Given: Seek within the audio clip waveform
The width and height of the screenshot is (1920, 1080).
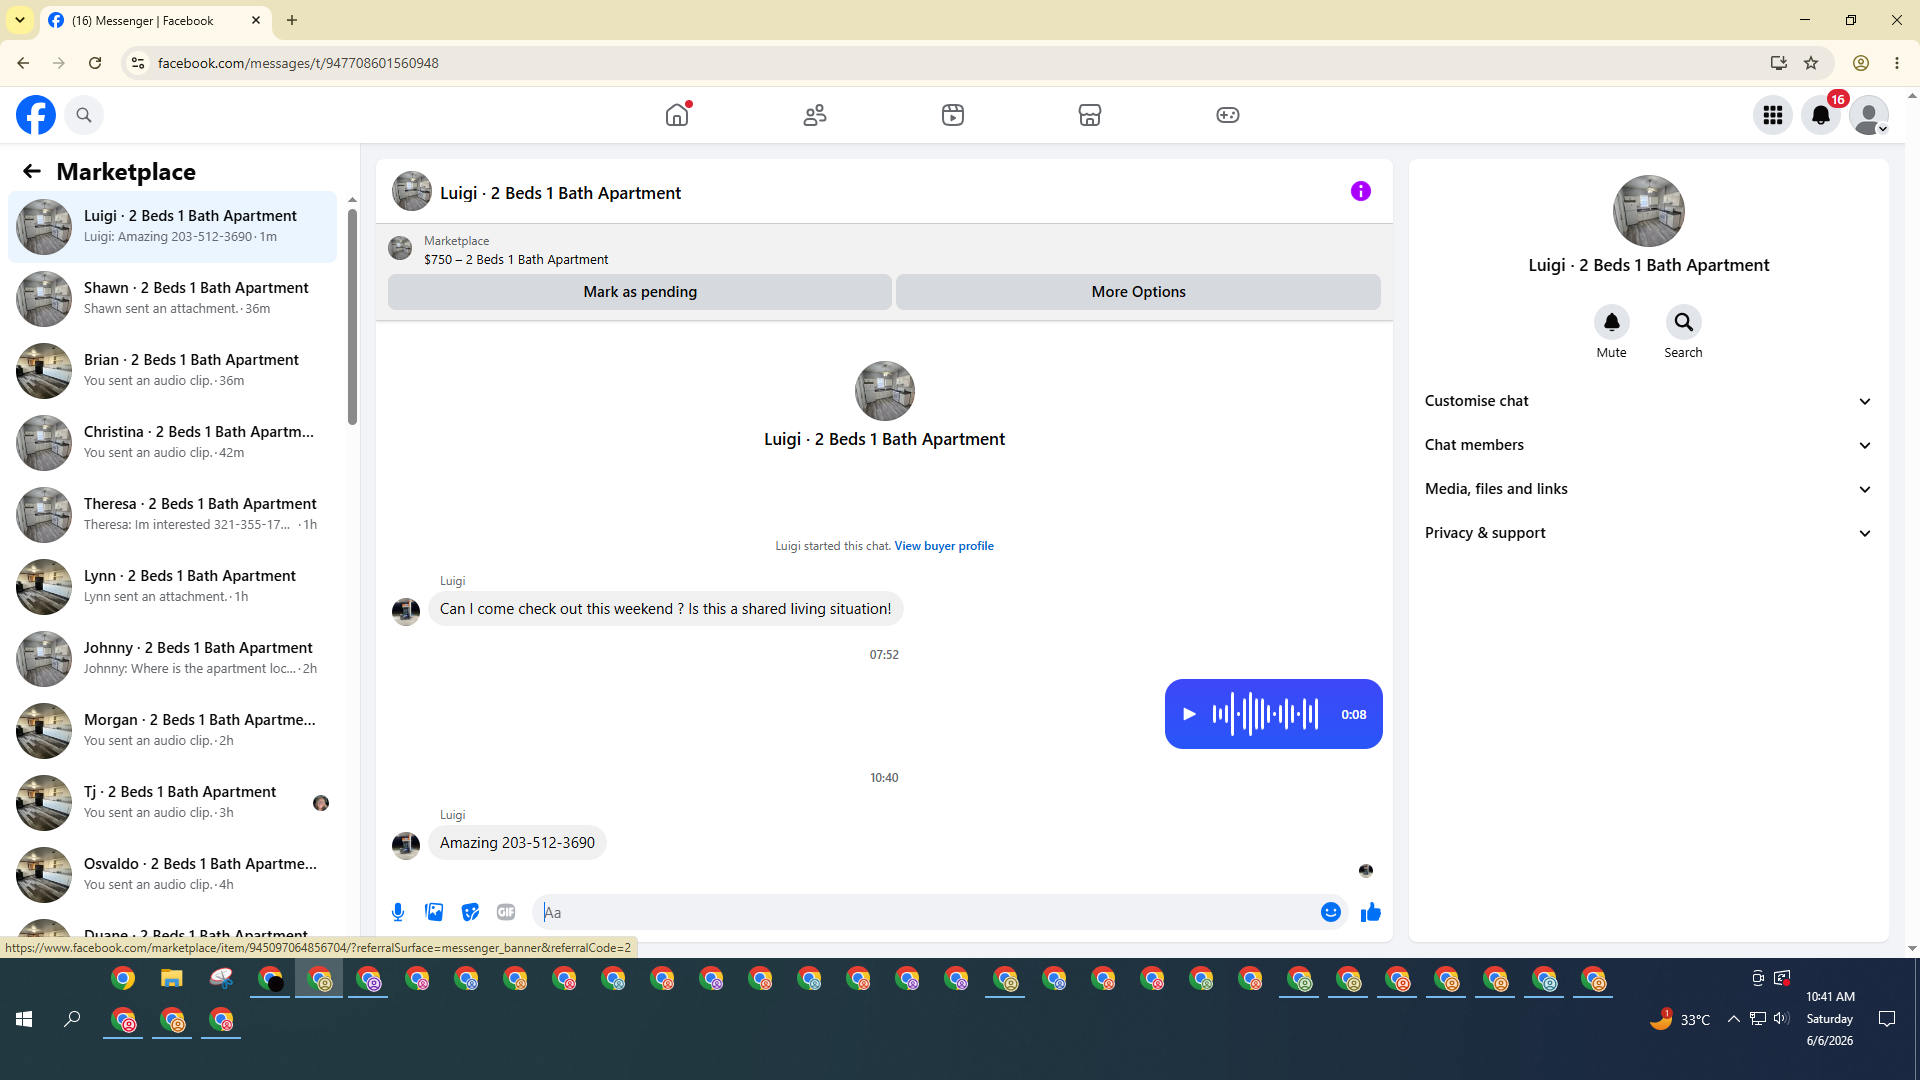Looking at the screenshot, I should click(x=1265, y=714).
